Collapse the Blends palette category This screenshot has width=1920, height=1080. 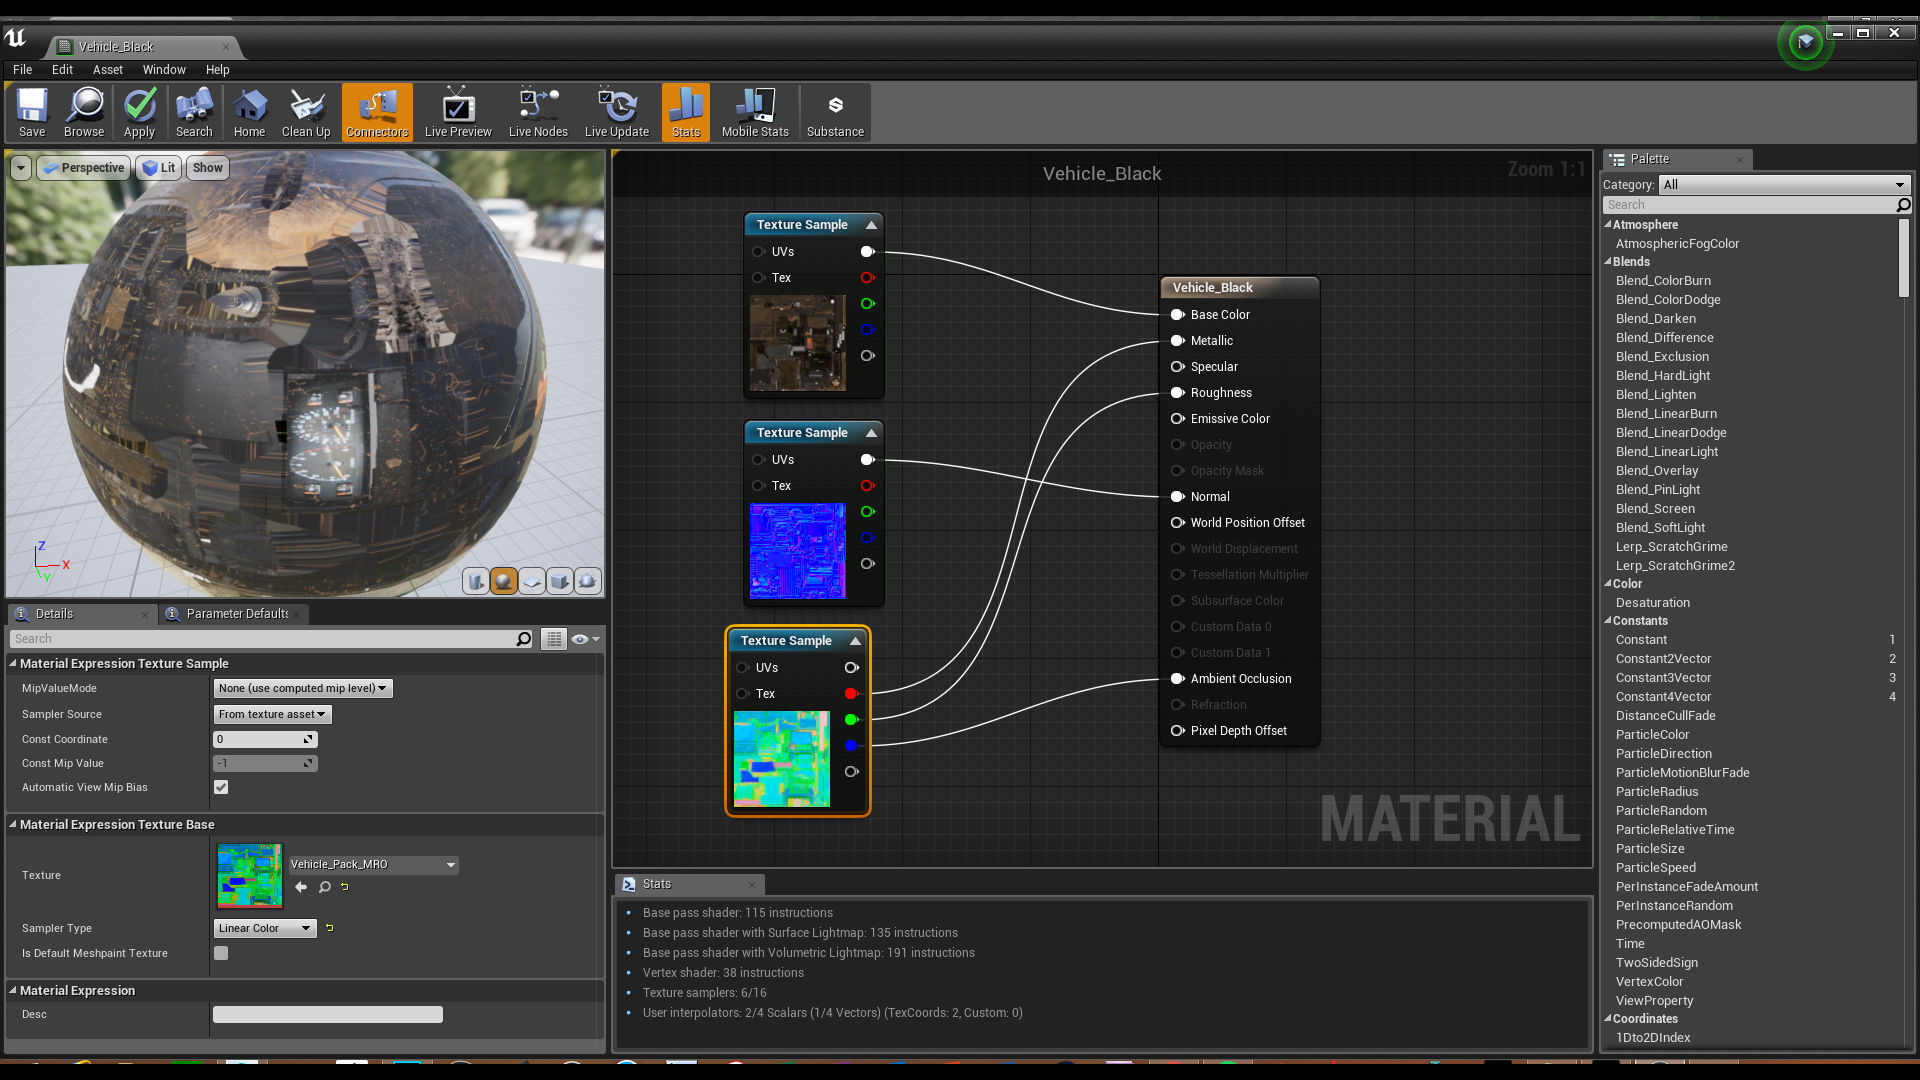(1608, 262)
